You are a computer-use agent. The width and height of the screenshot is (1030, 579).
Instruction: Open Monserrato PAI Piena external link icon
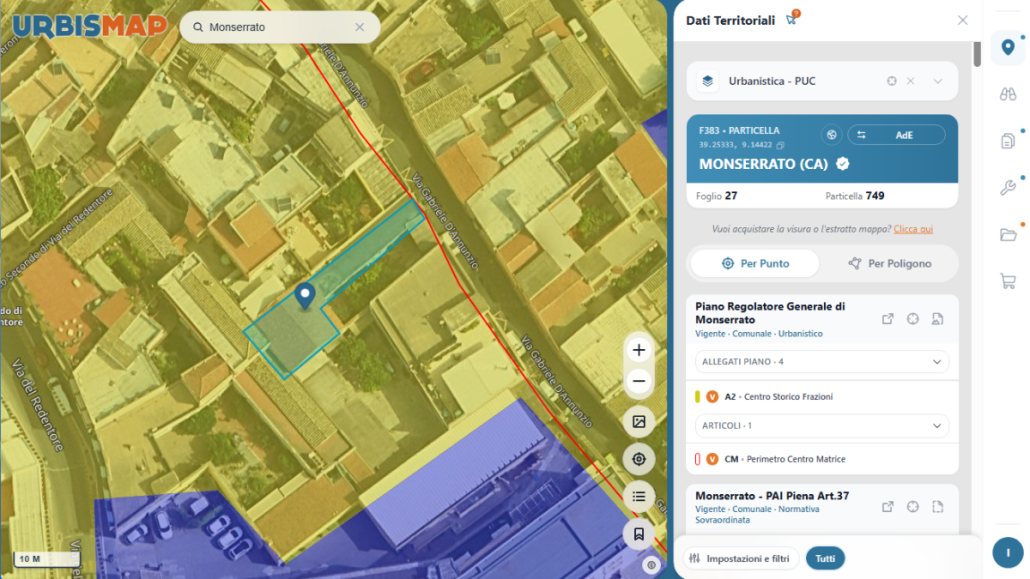click(x=887, y=507)
